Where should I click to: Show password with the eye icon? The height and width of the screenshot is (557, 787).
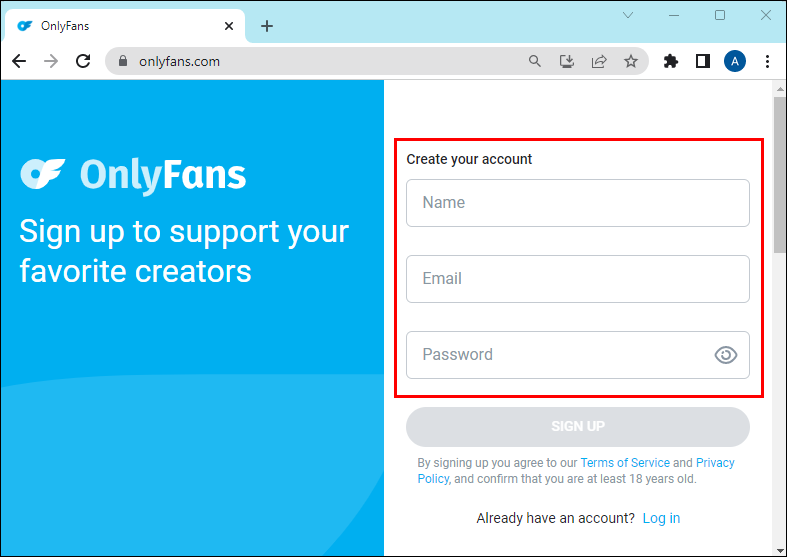point(726,355)
